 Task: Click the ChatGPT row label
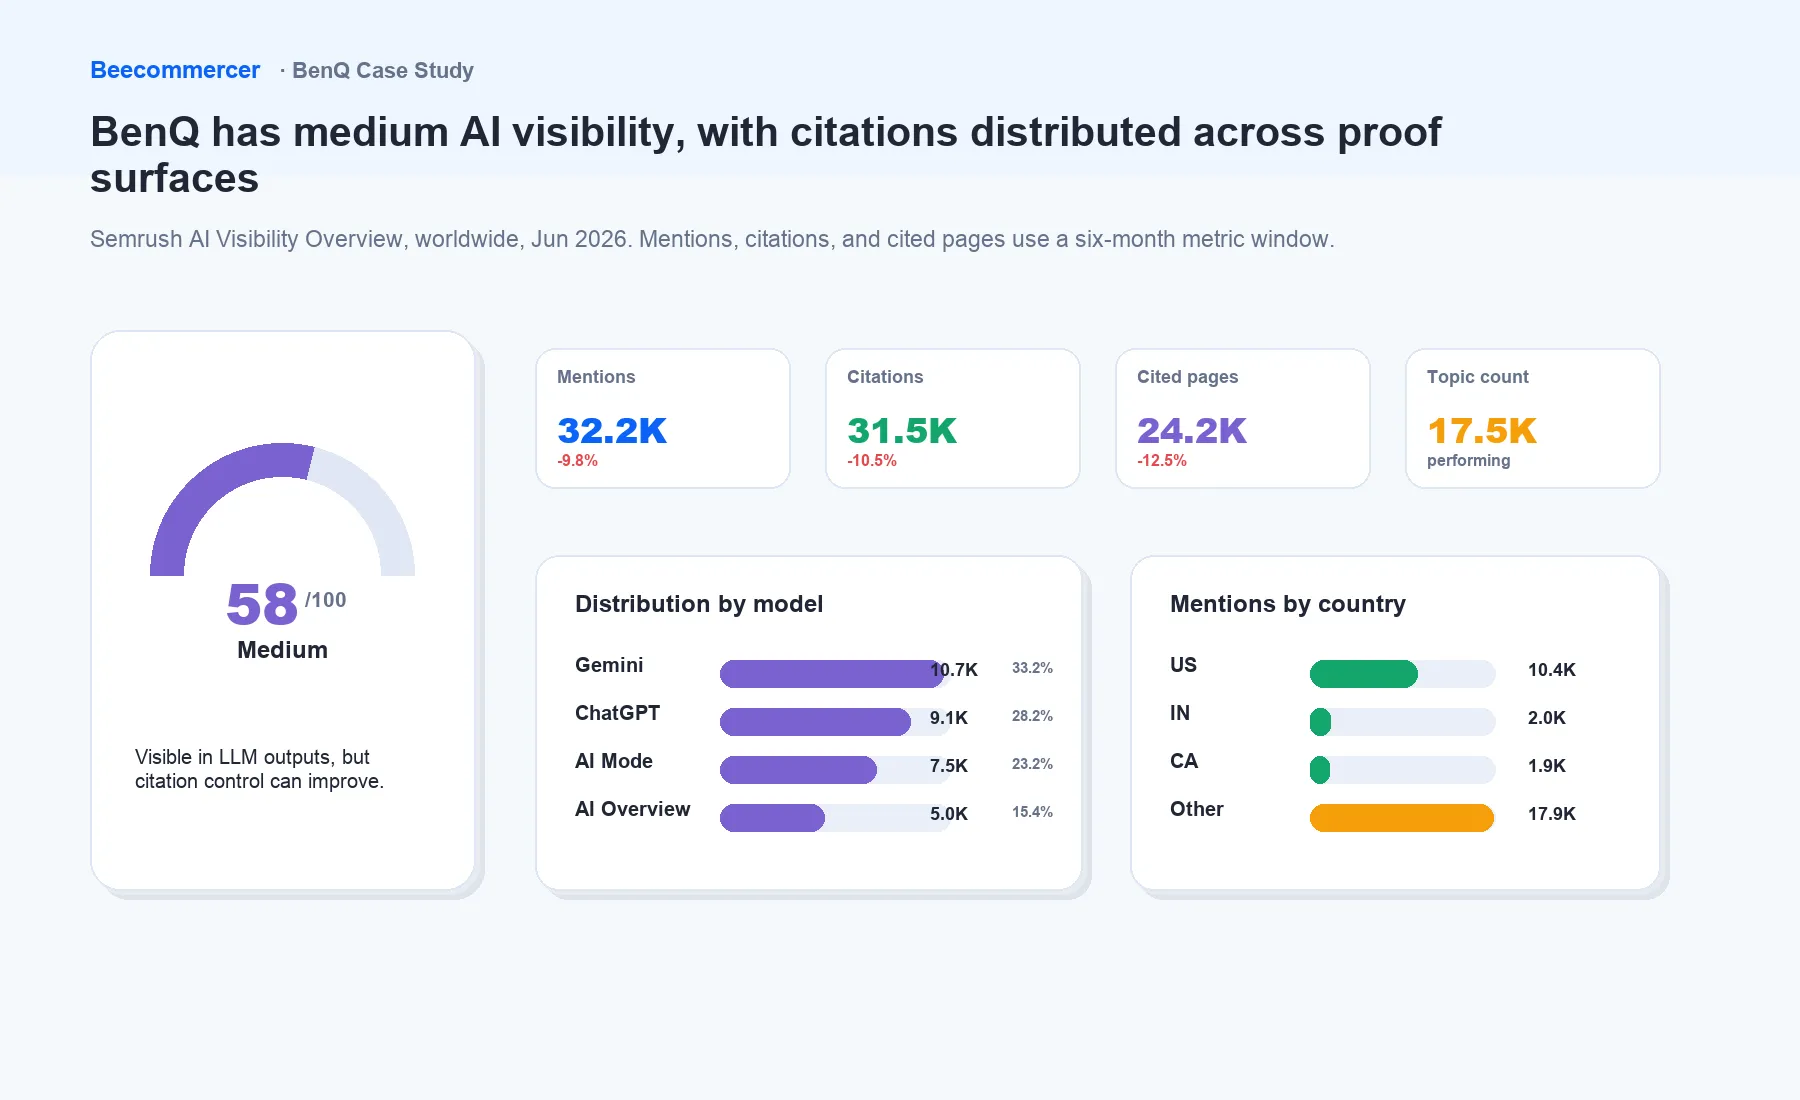[617, 713]
